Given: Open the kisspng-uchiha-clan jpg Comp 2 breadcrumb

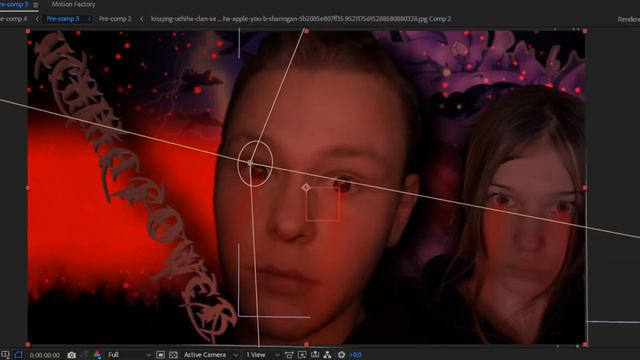Looking at the screenshot, I should pos(301,19).
